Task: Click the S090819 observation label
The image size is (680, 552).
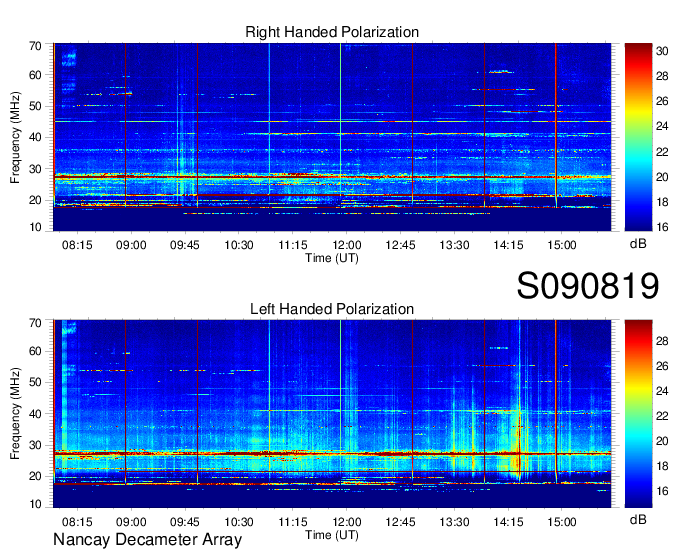Action: [x=588, y=285]
